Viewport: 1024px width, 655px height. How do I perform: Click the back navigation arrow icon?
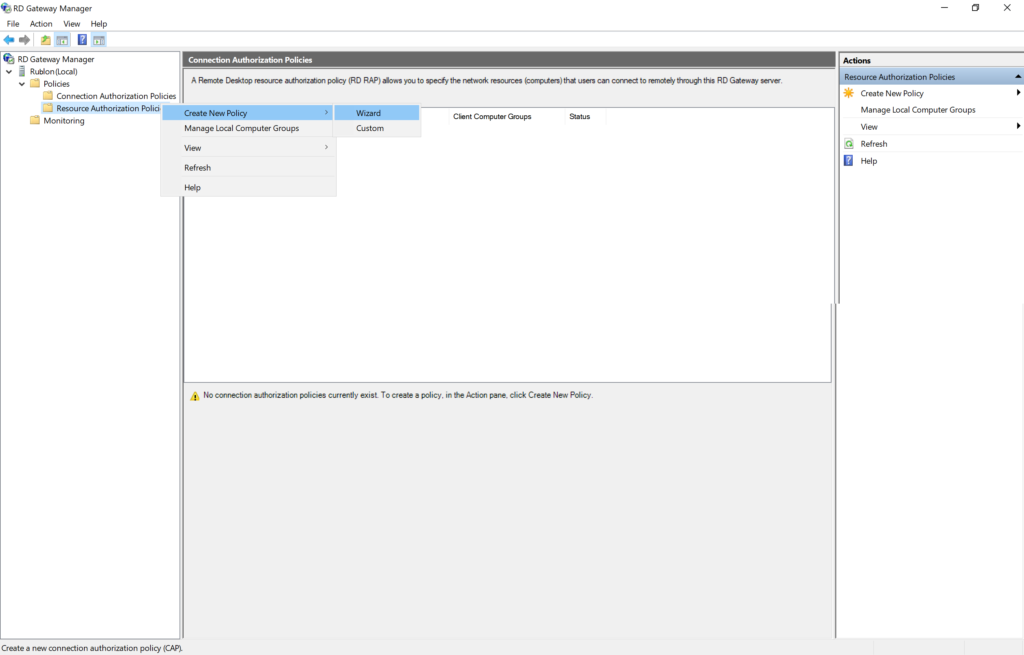(9, 40)
